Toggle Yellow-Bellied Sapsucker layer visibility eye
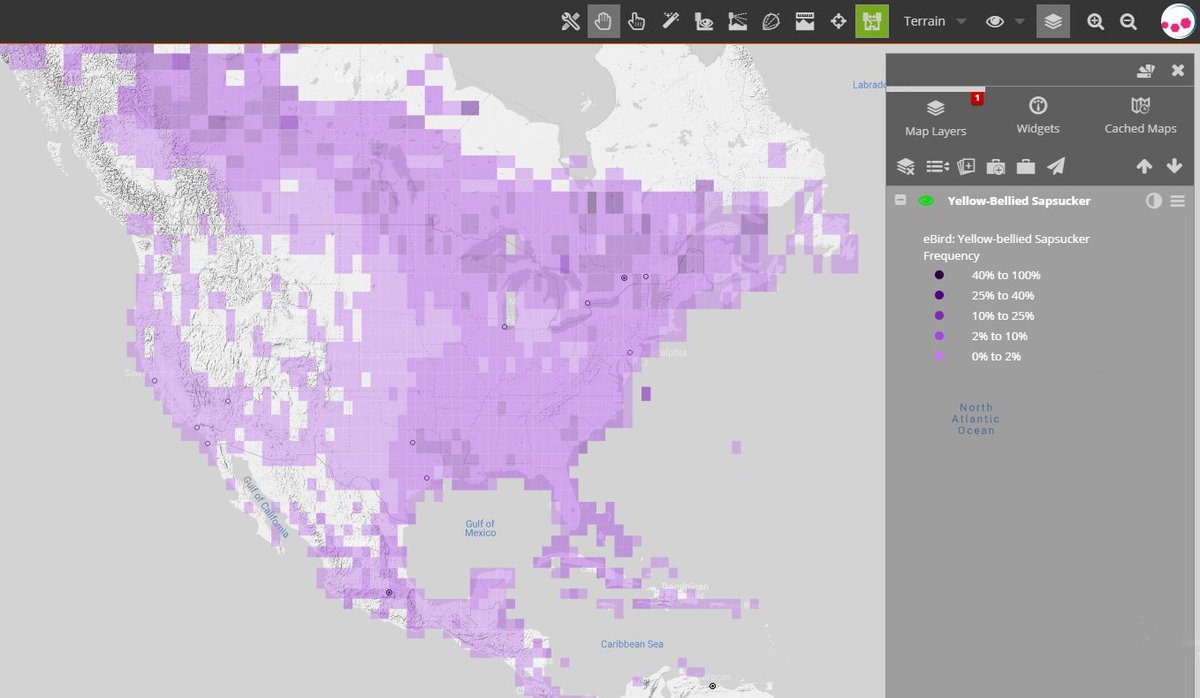Screen dimensions: 1200x698 926,201
